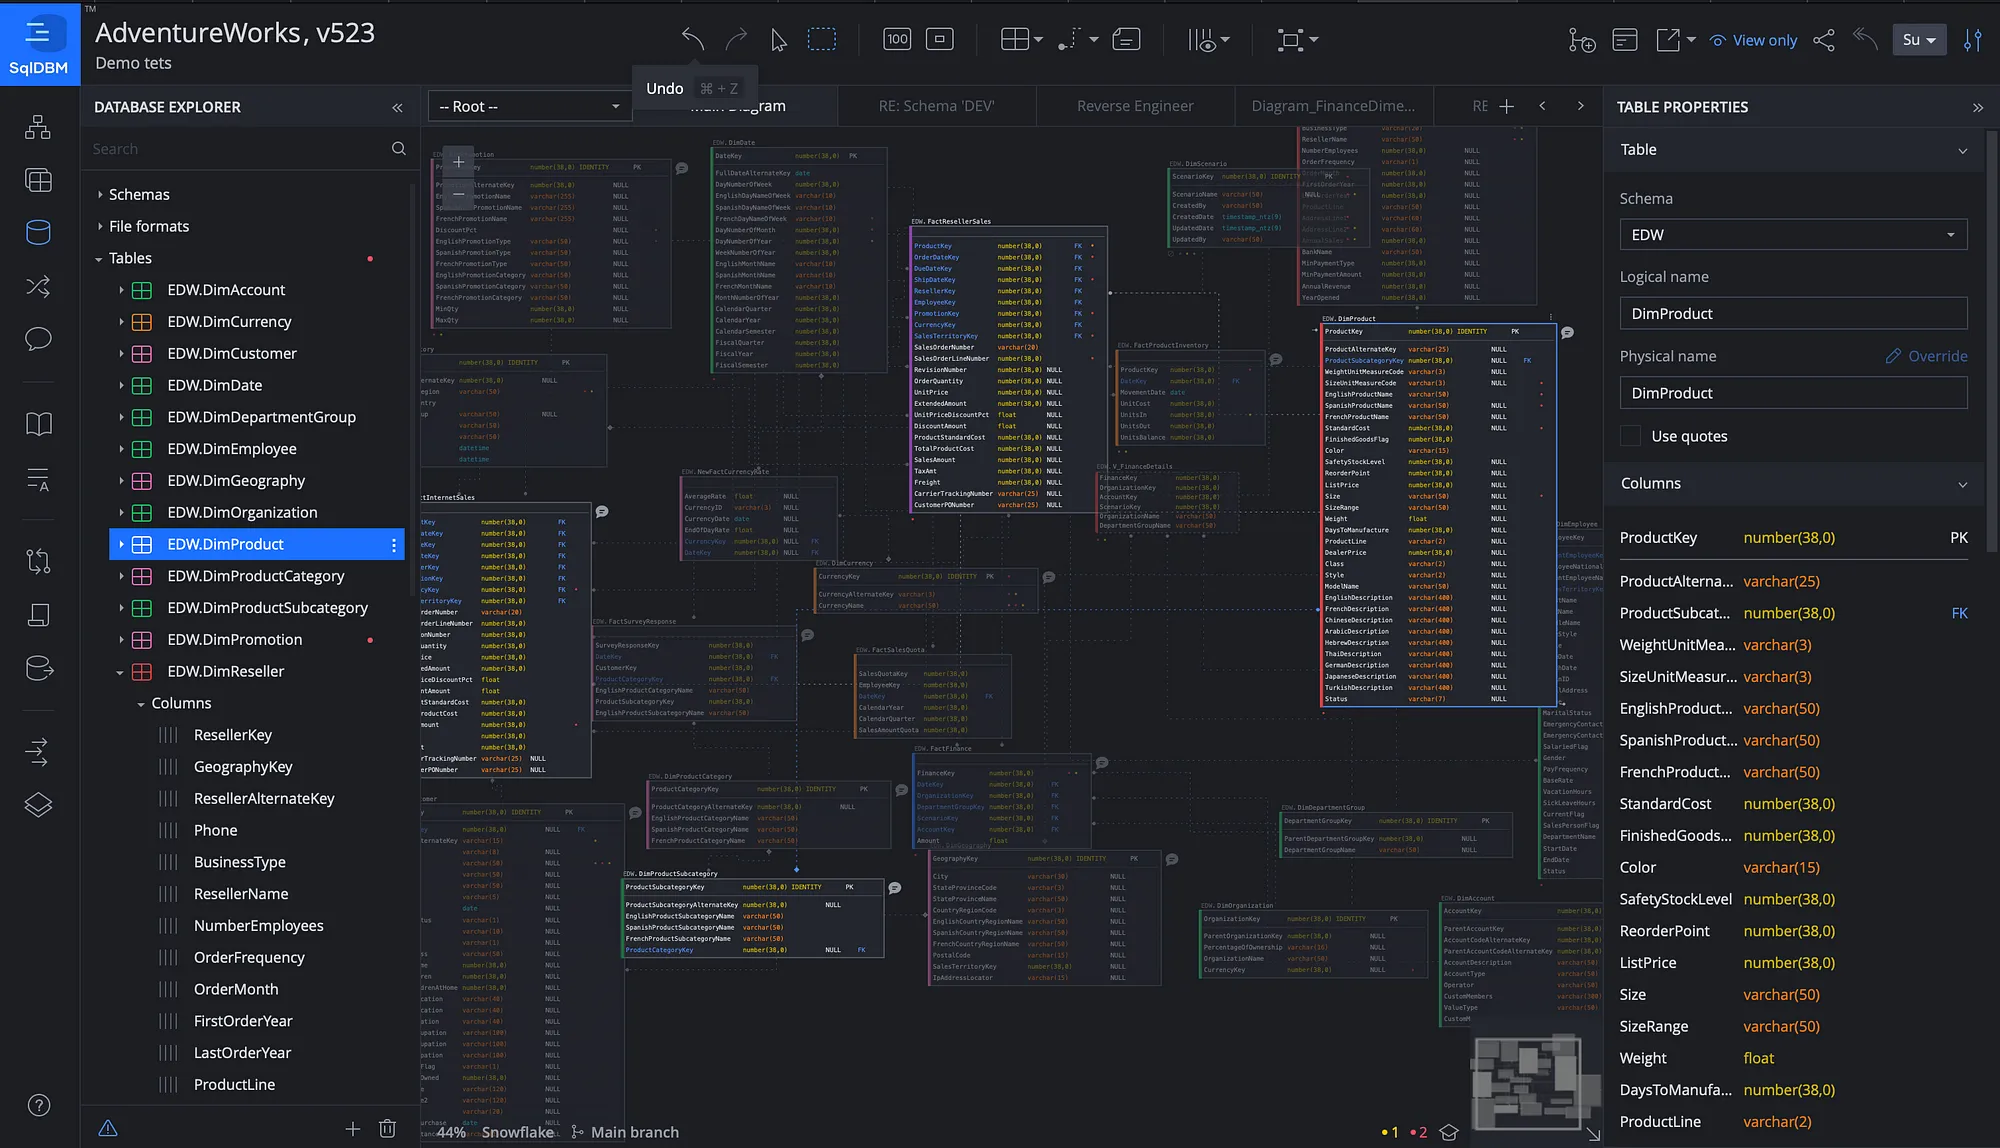The image size is (2000, 1148).
Task: Expand the Schemas tree node
Action: 100,194
